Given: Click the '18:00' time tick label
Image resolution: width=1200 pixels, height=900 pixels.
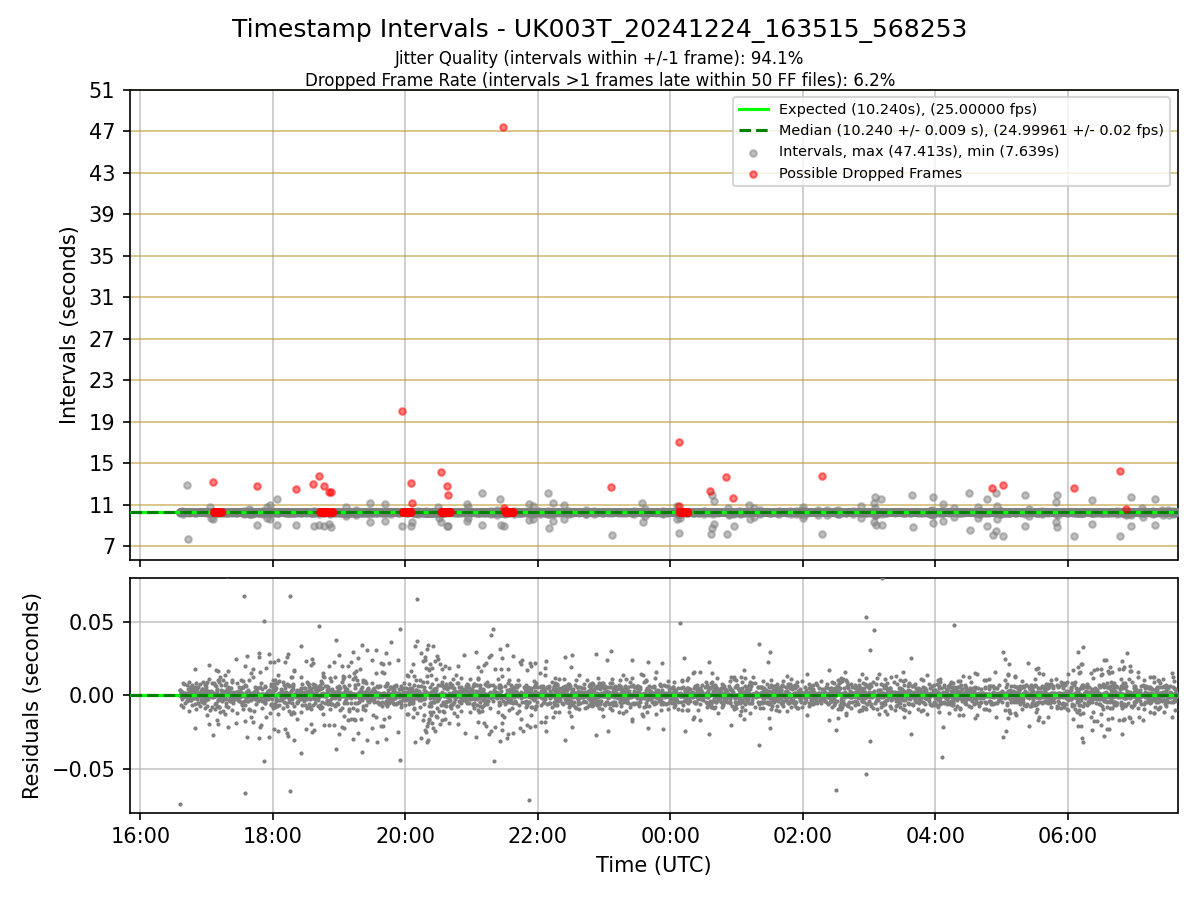Looking at the screenshot, I should pos(273,835).
